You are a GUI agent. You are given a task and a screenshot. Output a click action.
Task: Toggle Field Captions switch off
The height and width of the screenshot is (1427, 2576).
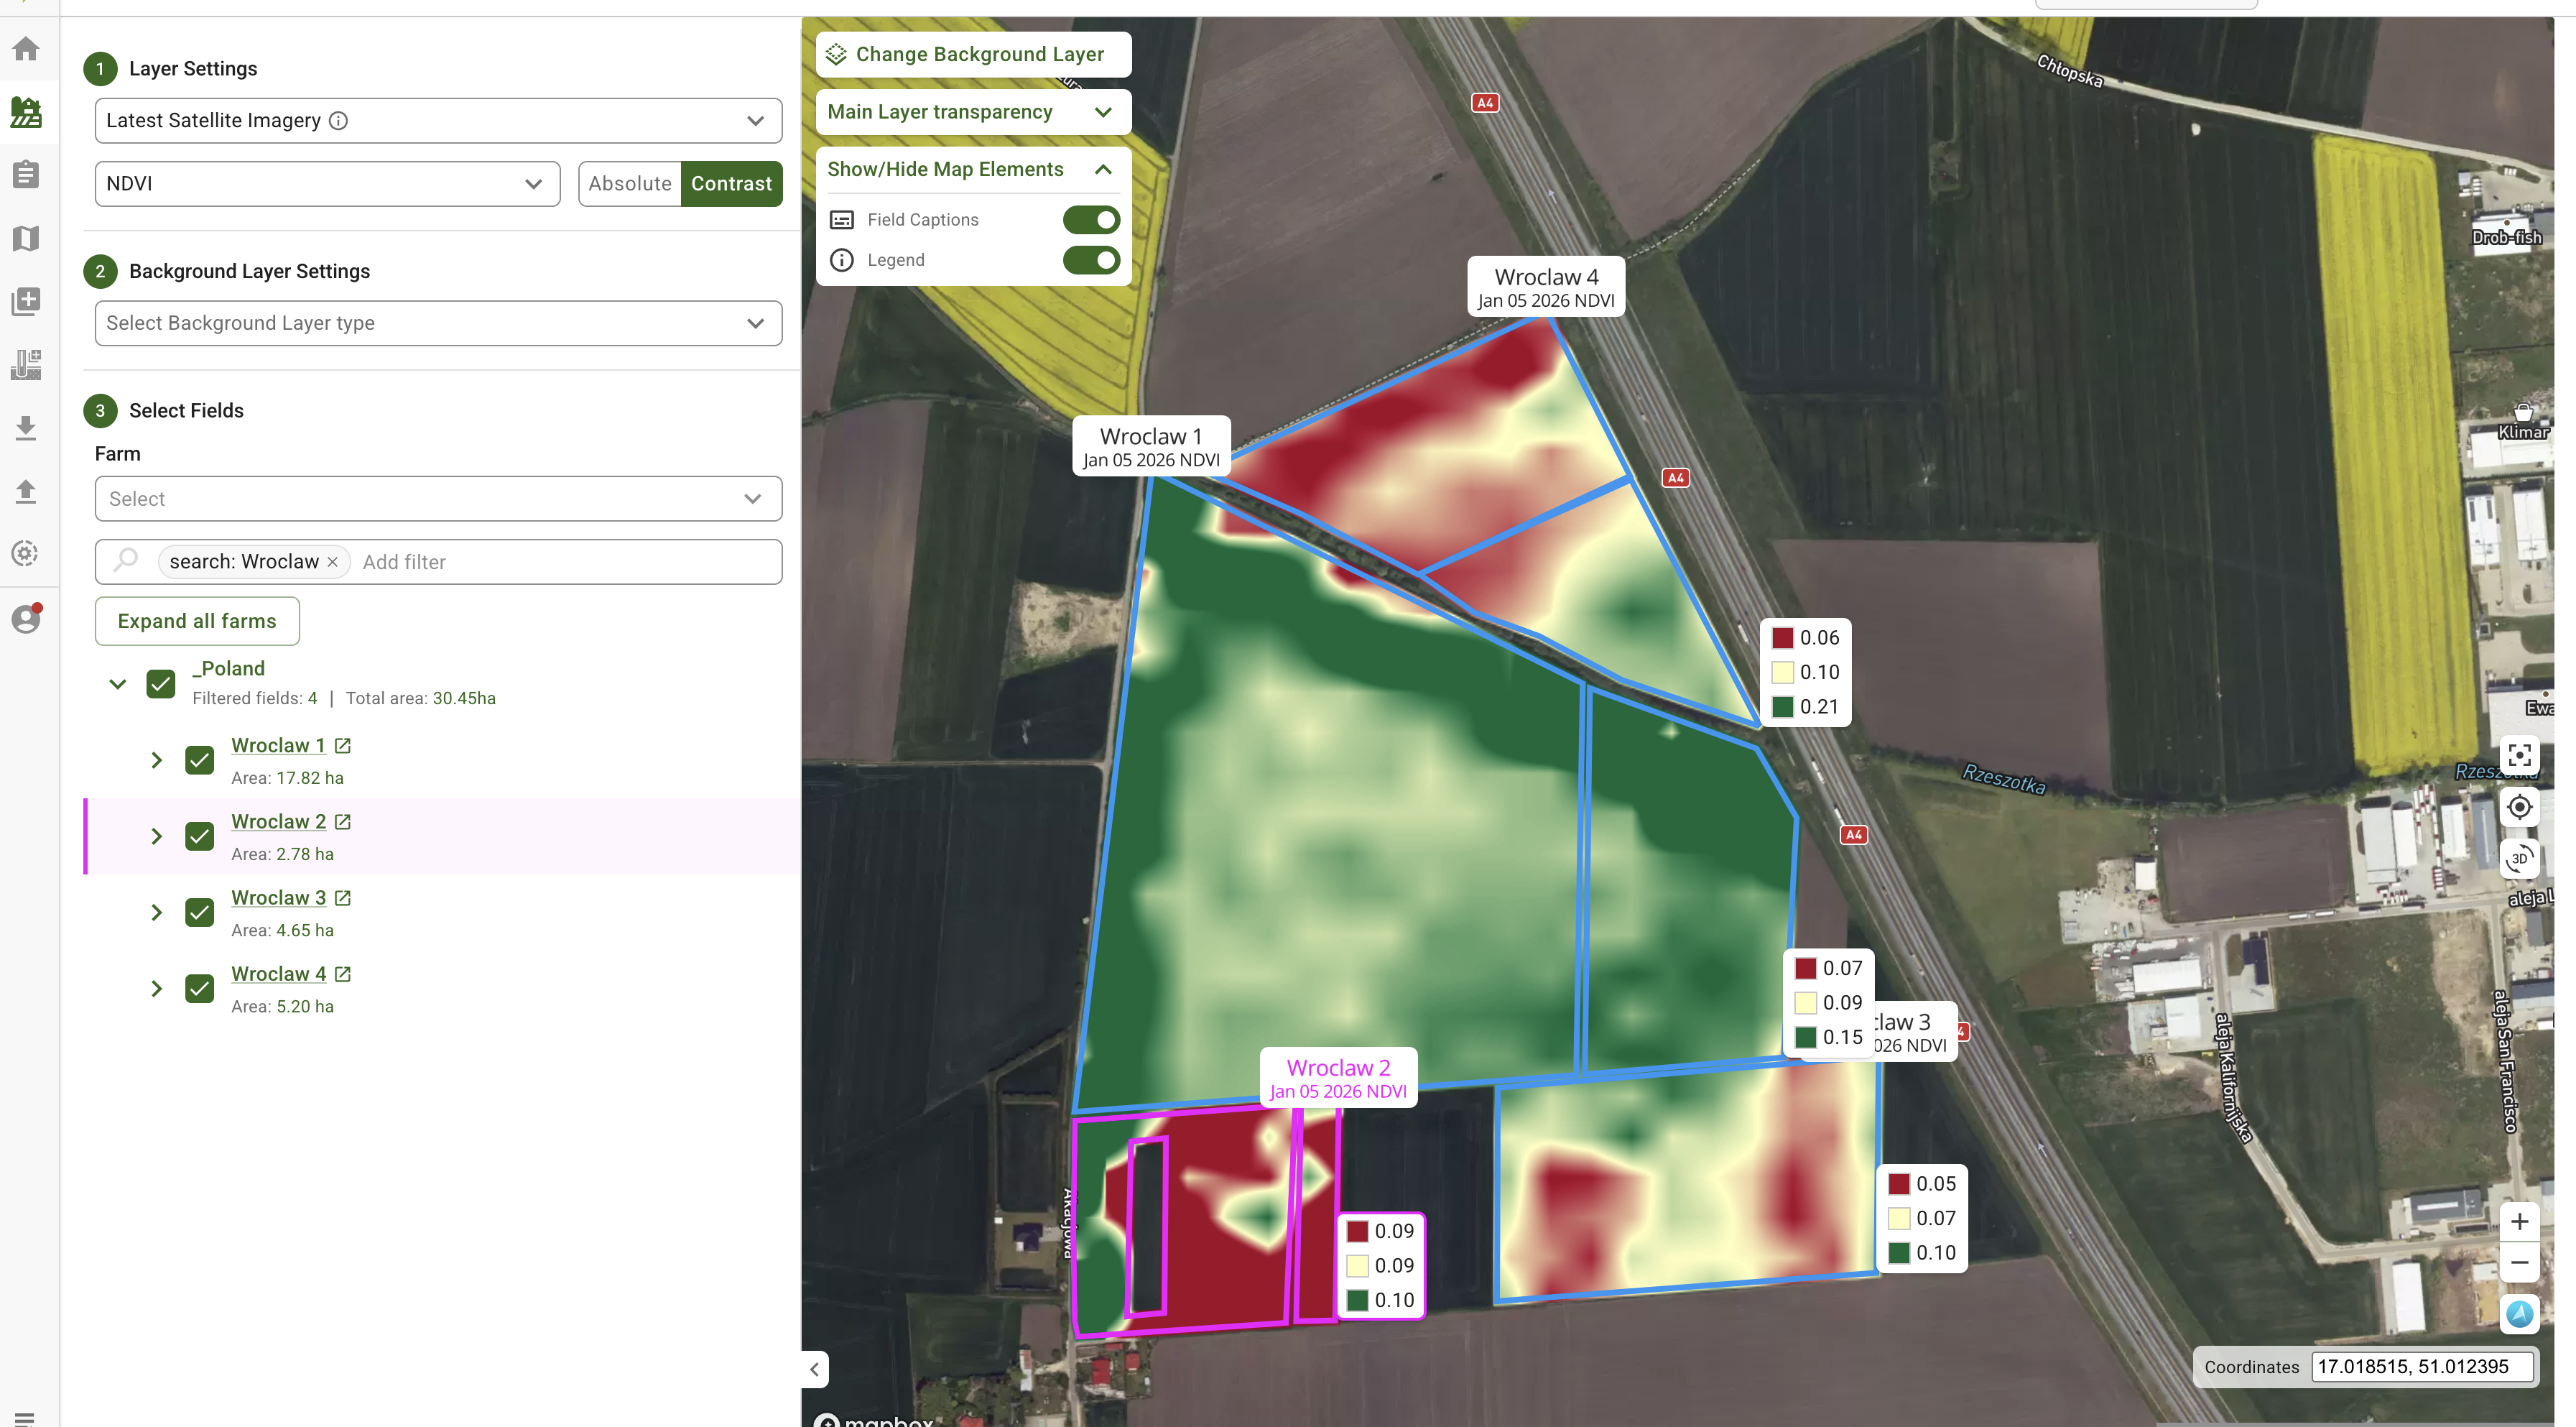pos(1091,219)
